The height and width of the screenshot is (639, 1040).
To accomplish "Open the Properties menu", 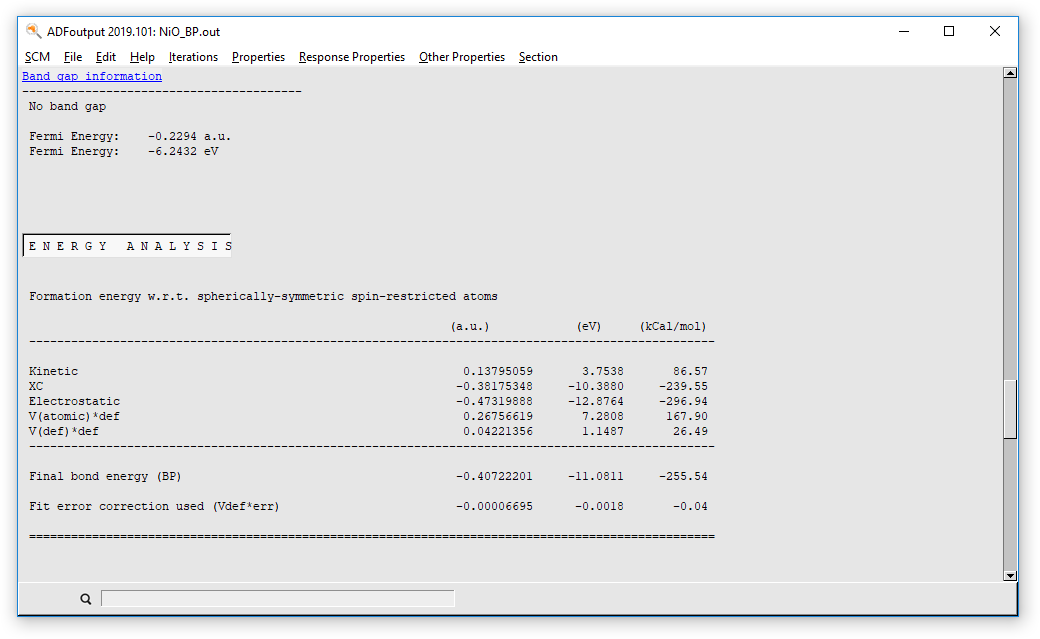I will coord(258,57).
